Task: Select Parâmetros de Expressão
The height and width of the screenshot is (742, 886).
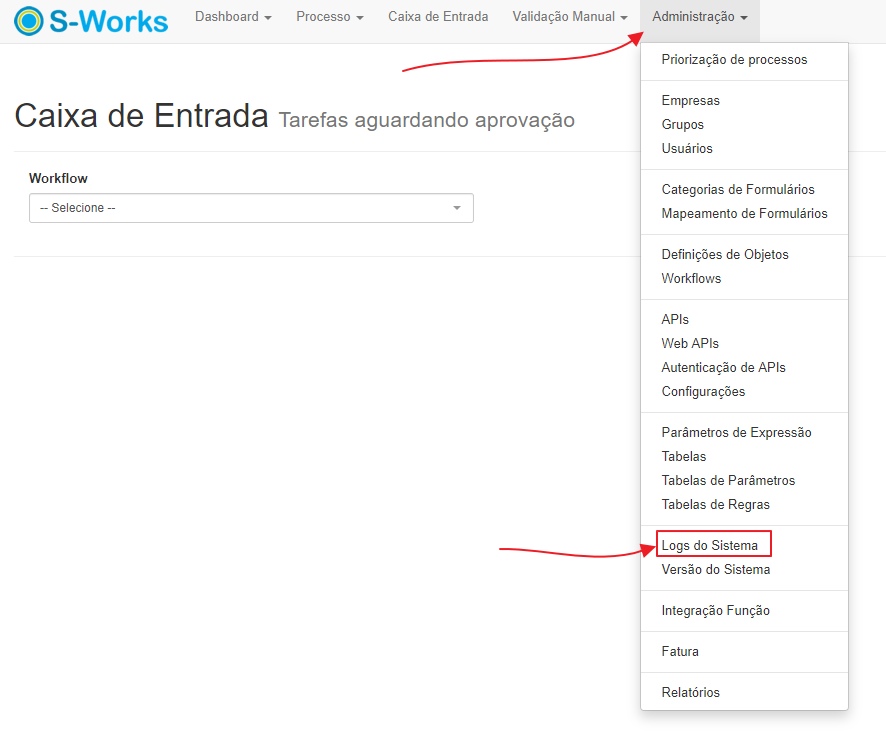Action: tap(736, 432)
